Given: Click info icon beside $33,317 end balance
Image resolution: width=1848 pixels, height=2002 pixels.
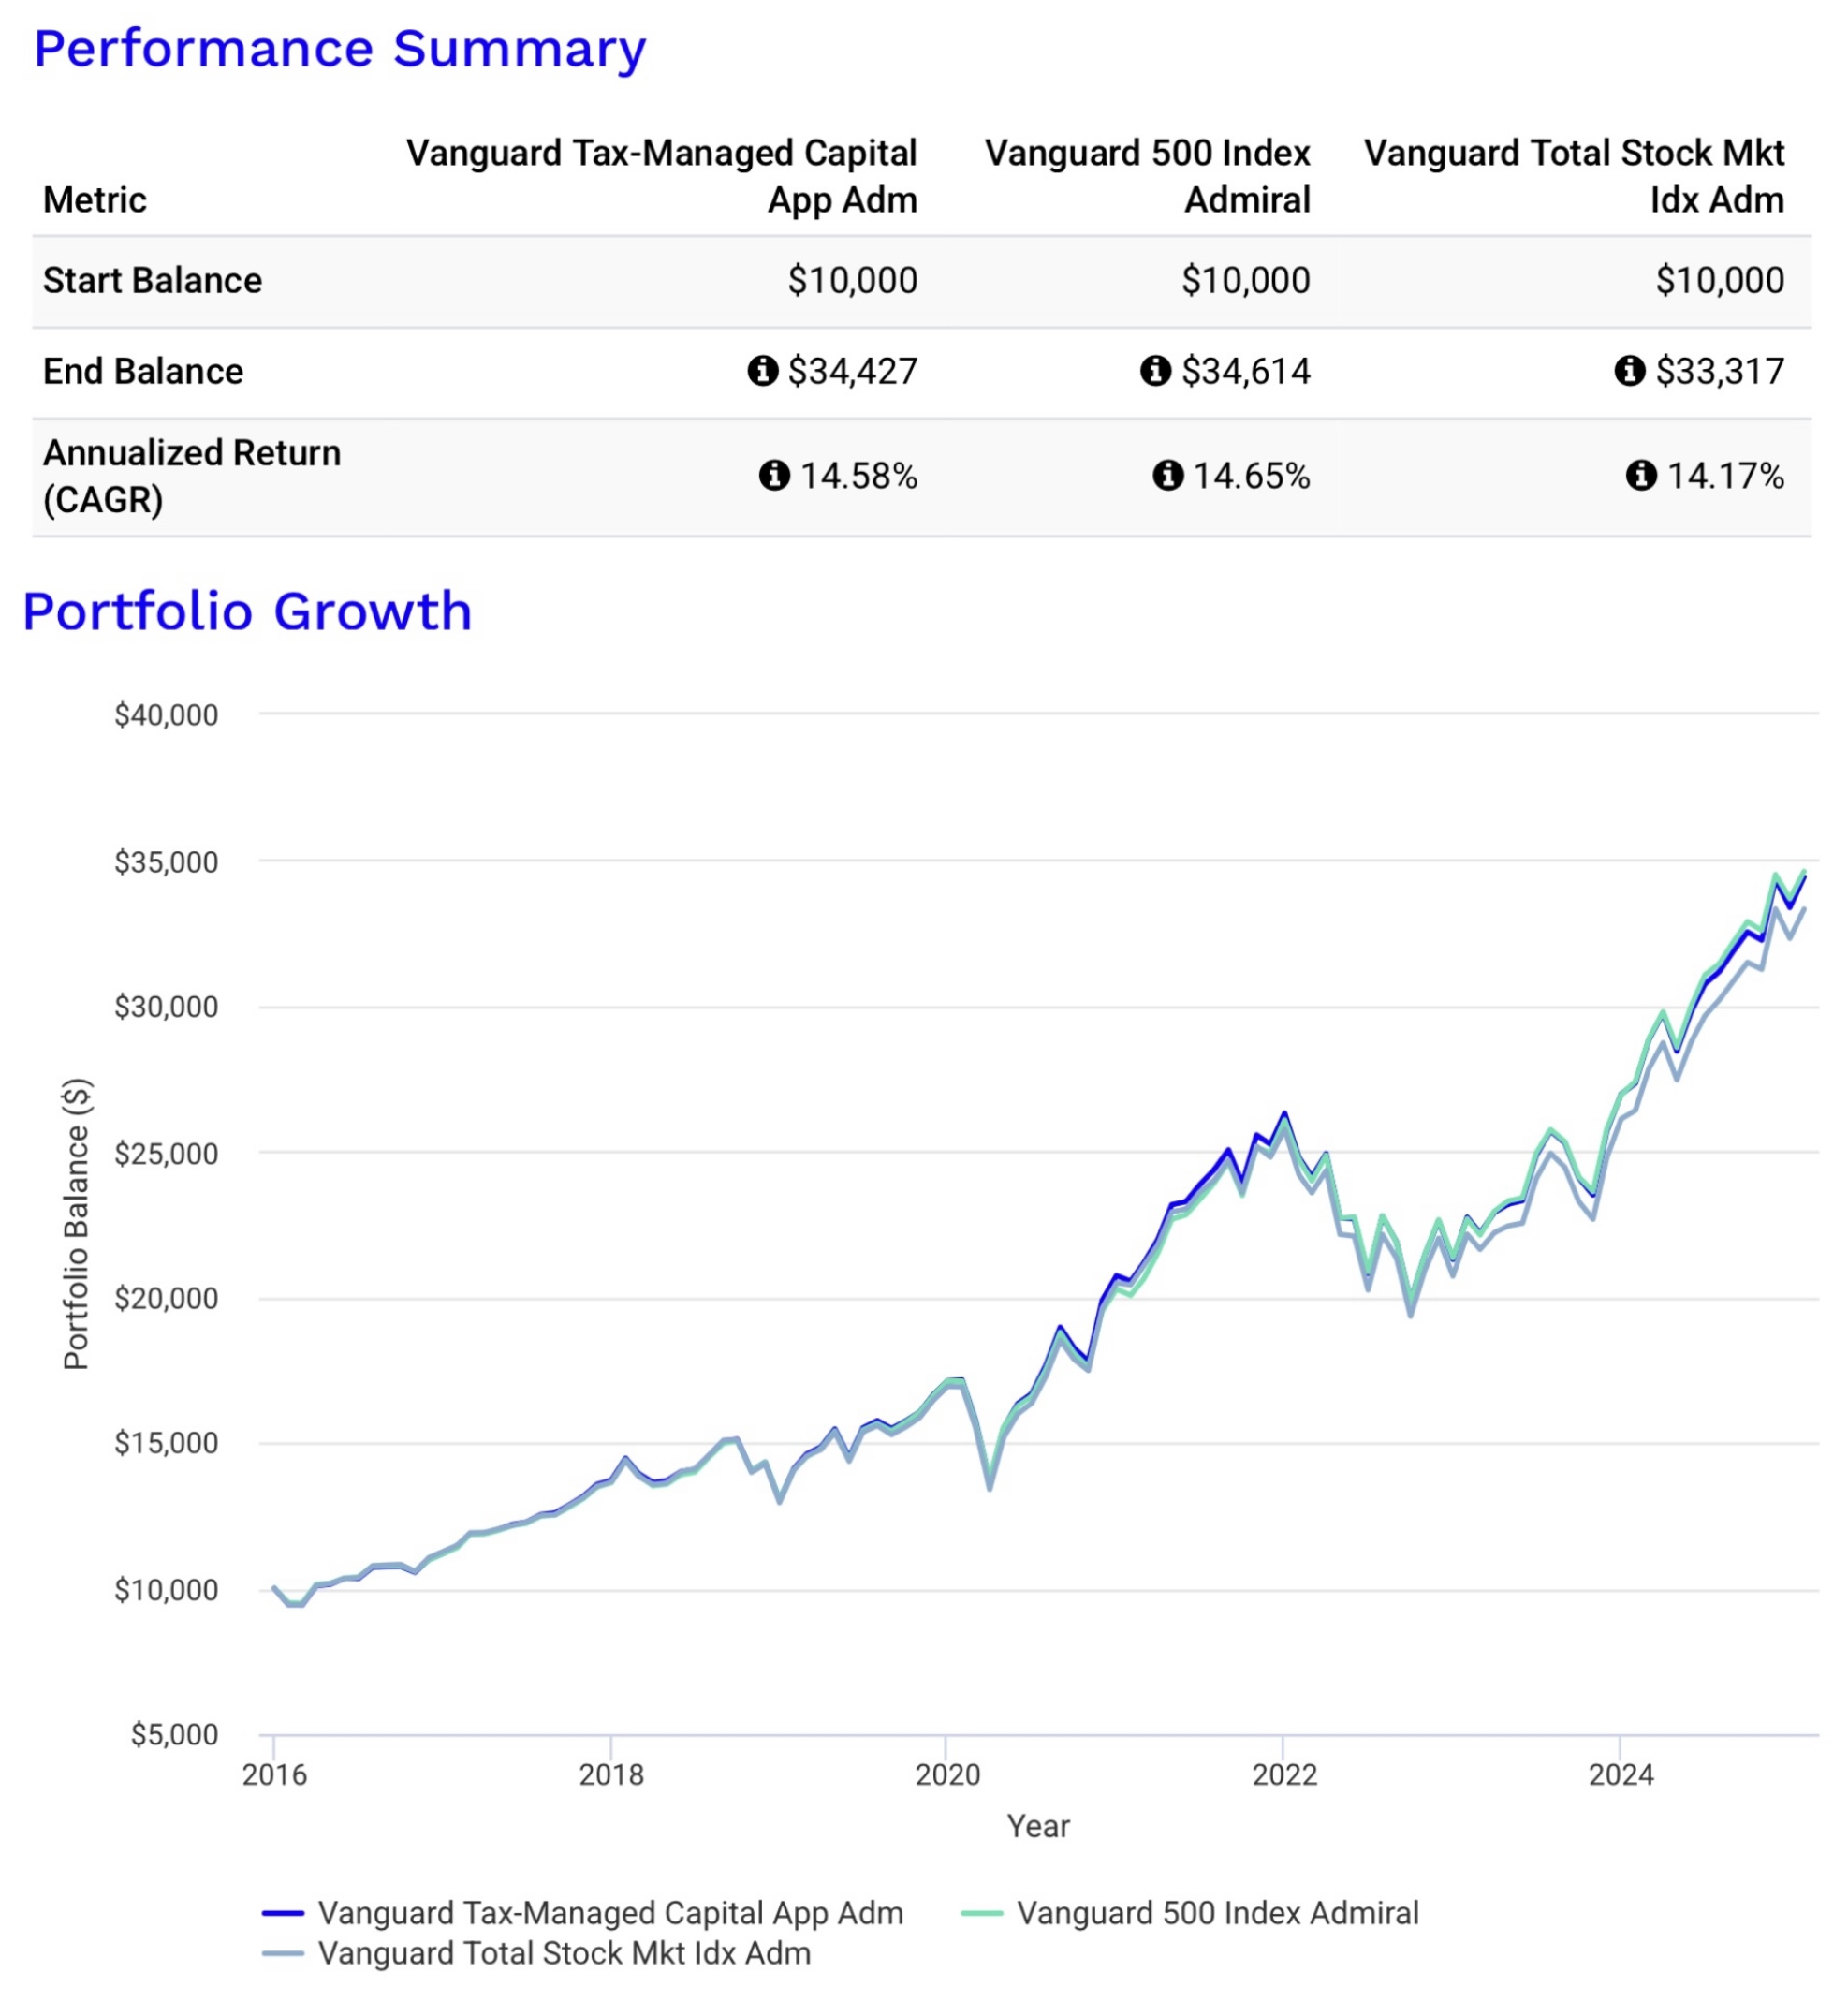Looking at the screenshot, I should pyautogui.click(x=1630, y=371).
